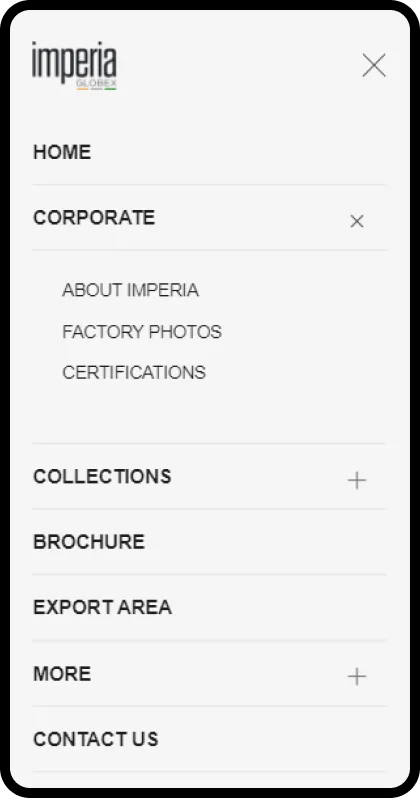Open the ABOUT IMPERIA submenu link
The width and height of the screenshot is (420, 798).
(x=130, y=290)
